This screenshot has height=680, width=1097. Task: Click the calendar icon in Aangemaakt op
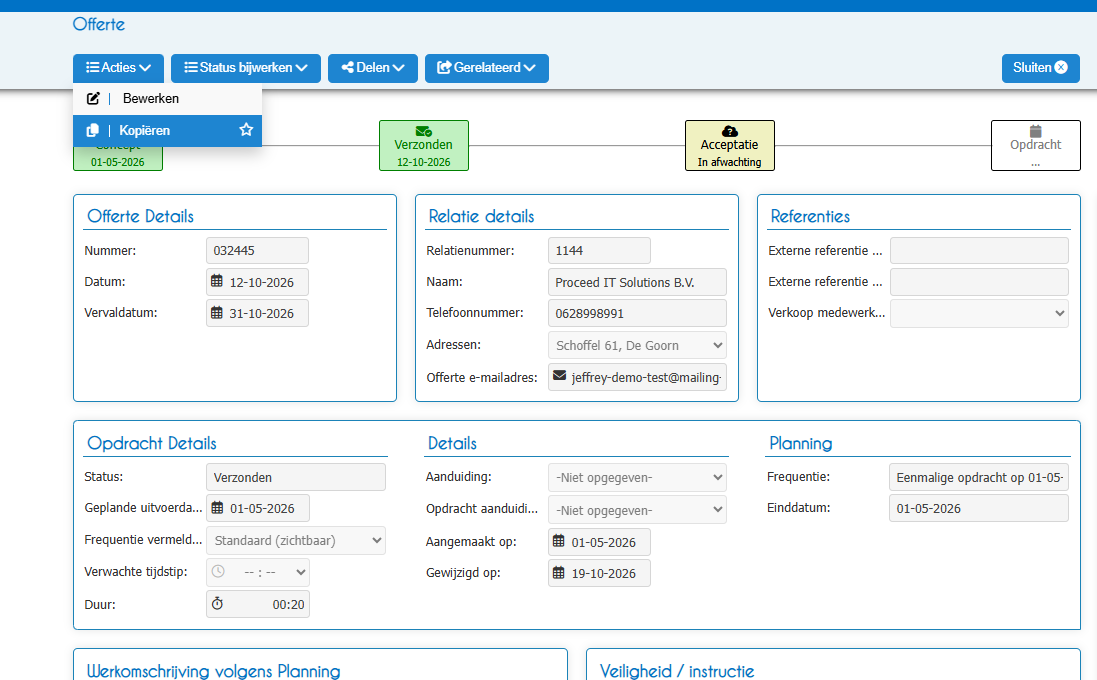[558, 541]
